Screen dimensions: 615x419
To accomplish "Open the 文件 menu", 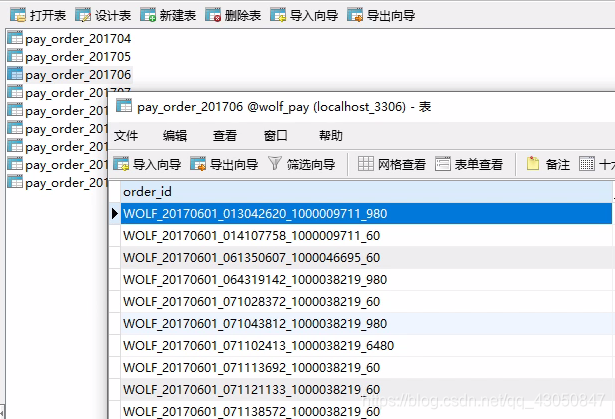I will [126, 136].
